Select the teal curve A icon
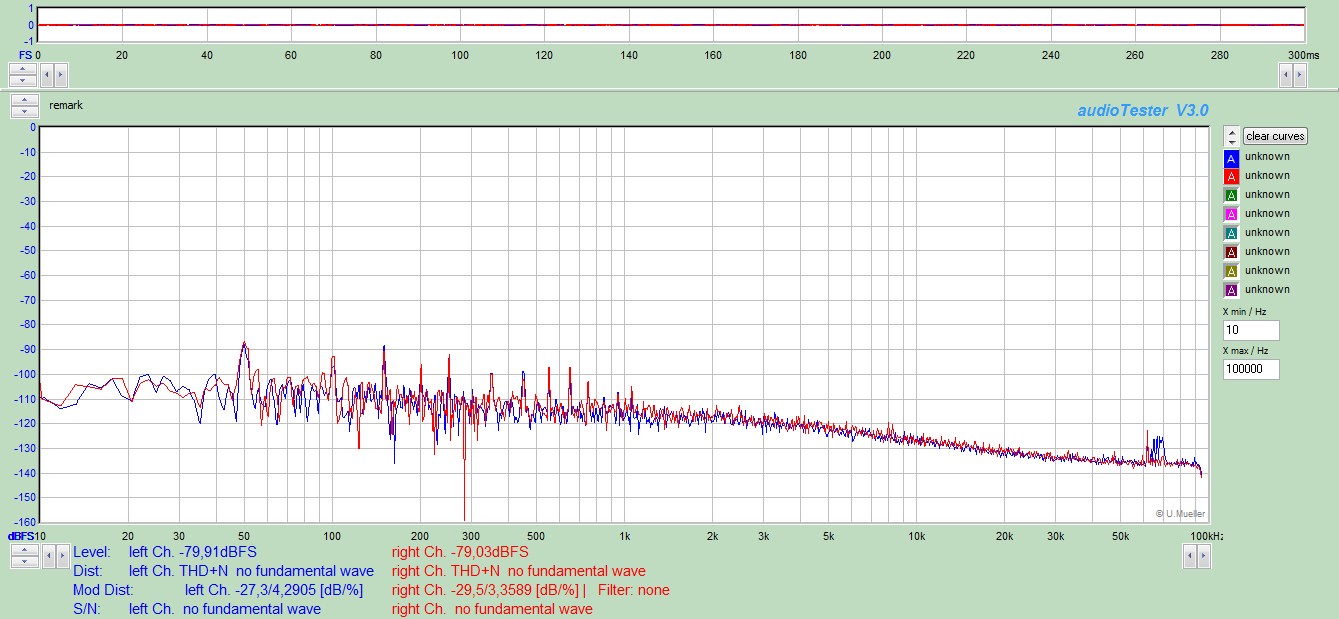Image resolution: width=1339 pixels, height=619 pixels. [1231, 234]
